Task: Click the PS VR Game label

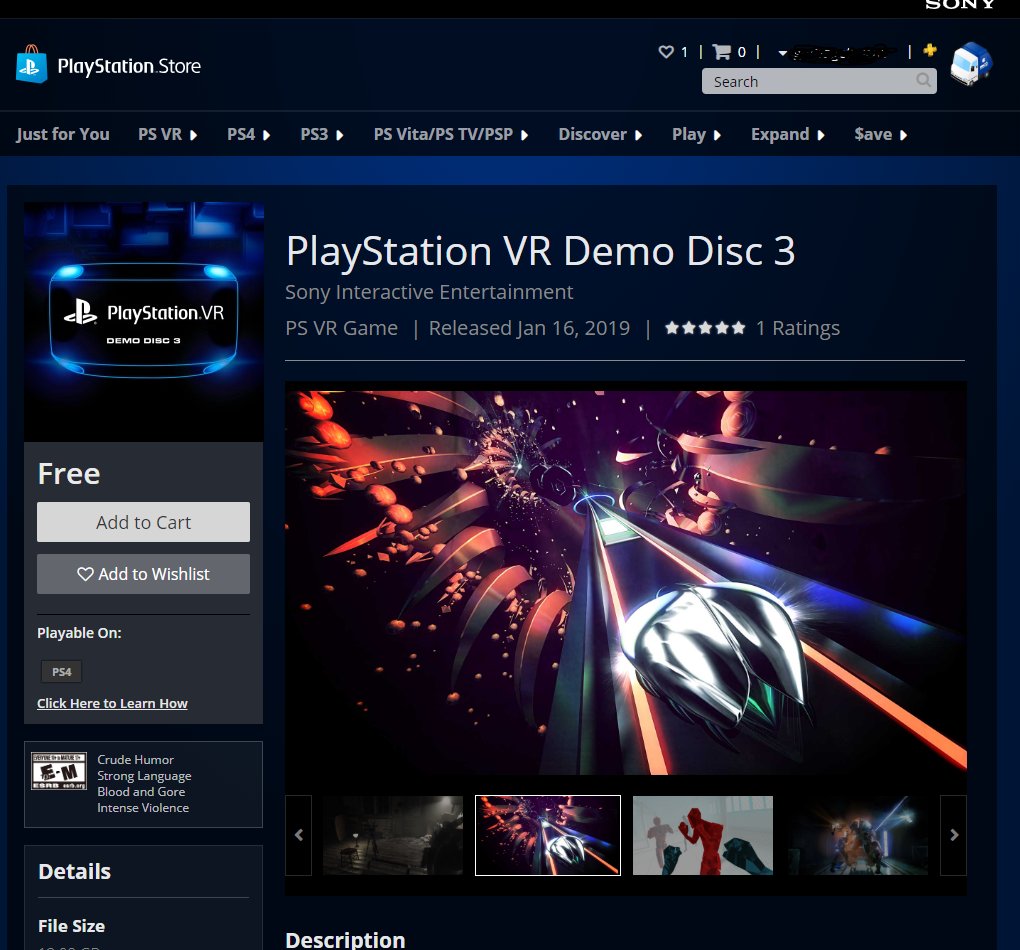Action: (342, 328)
